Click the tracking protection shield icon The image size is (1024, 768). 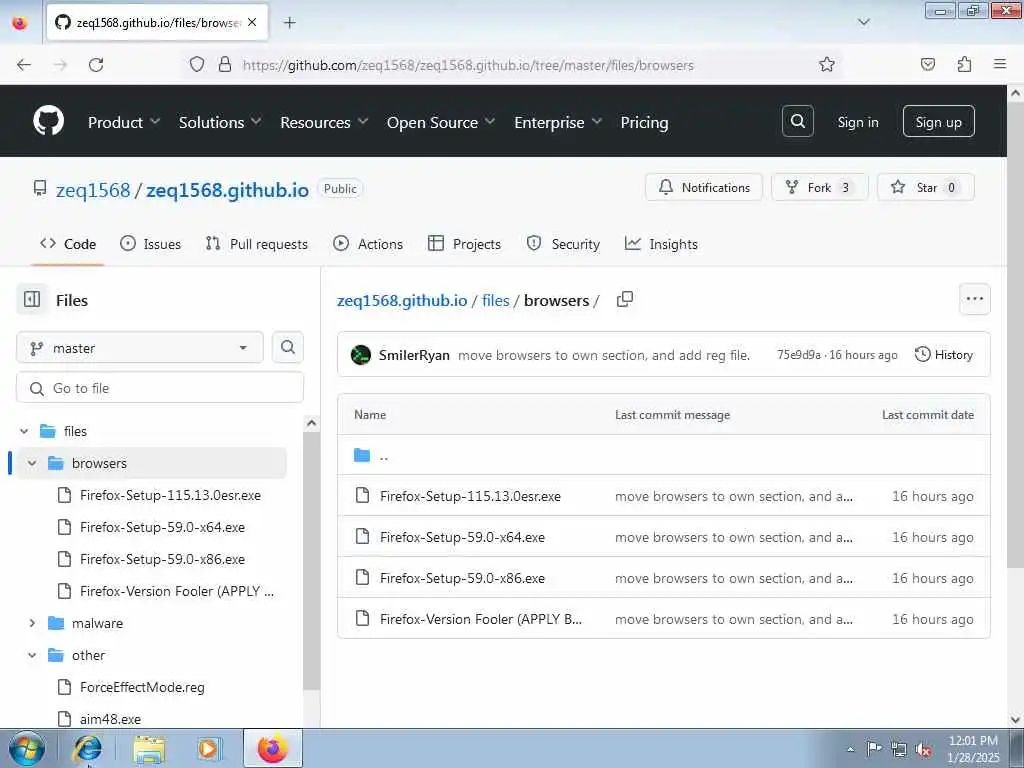click(x=197, y=64)
